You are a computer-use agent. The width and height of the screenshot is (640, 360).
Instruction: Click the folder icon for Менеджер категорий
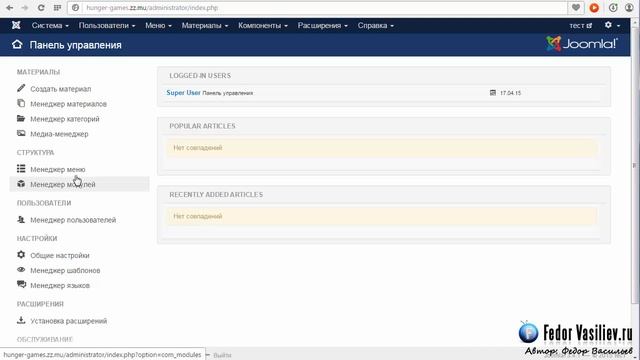[21, 118]
